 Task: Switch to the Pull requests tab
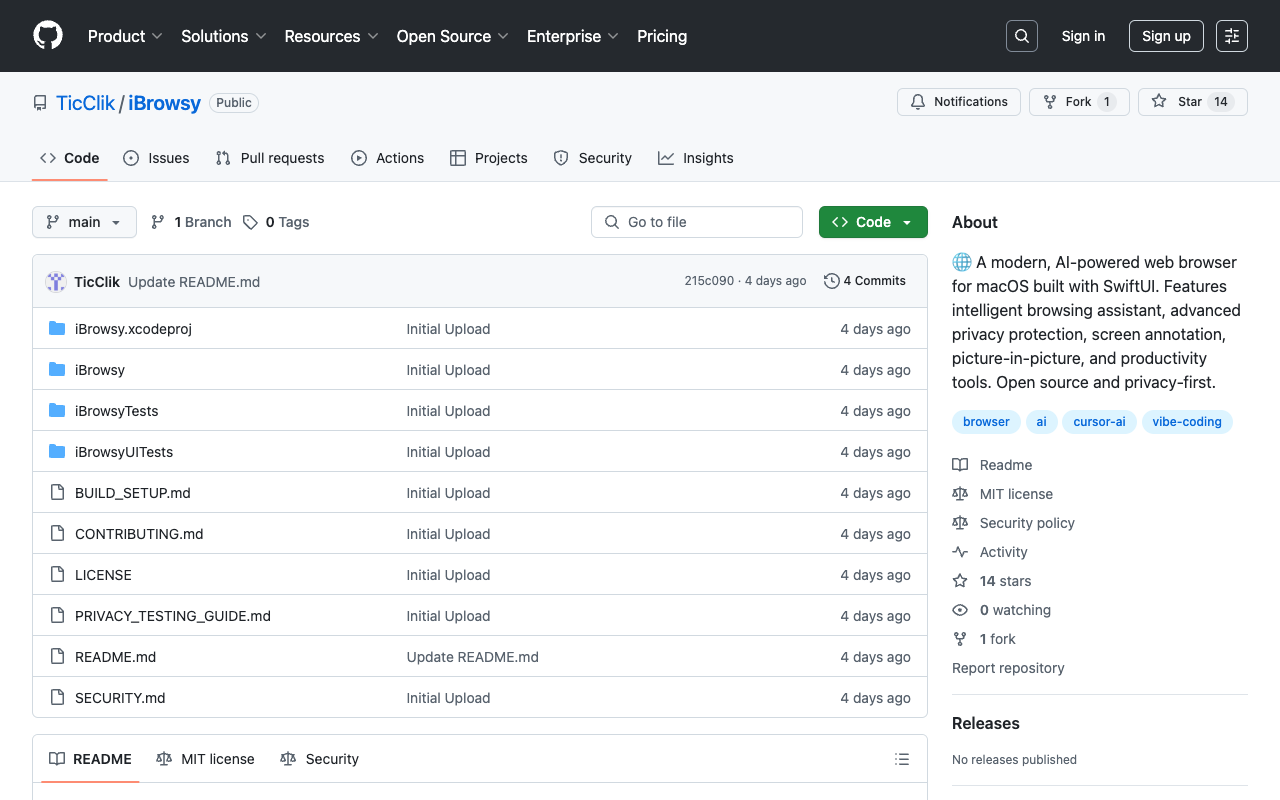(x=269, y=158)
